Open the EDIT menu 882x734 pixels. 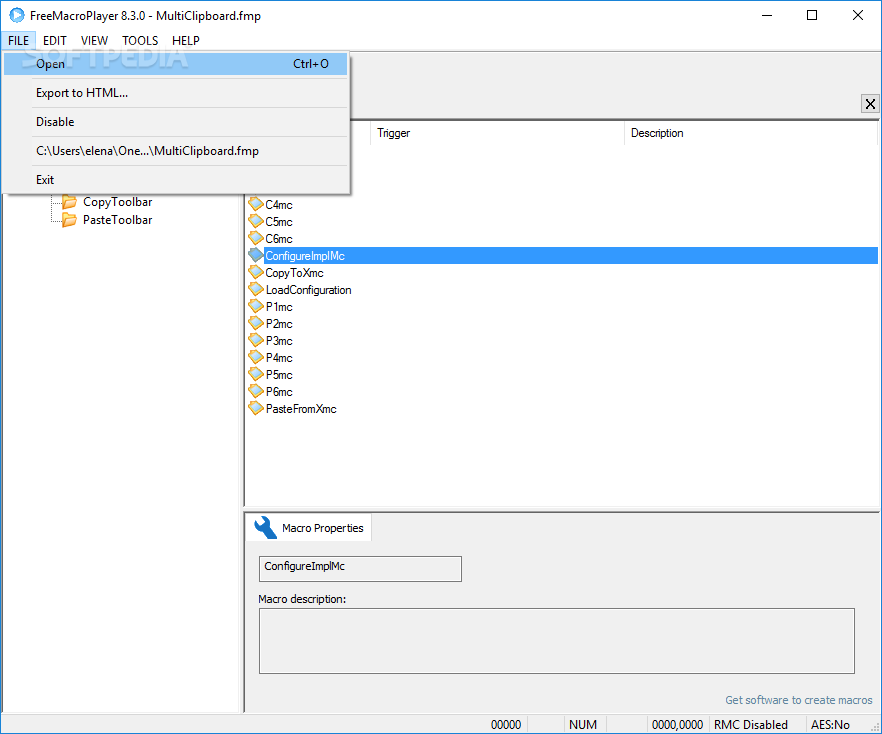(x=55, y=40)
